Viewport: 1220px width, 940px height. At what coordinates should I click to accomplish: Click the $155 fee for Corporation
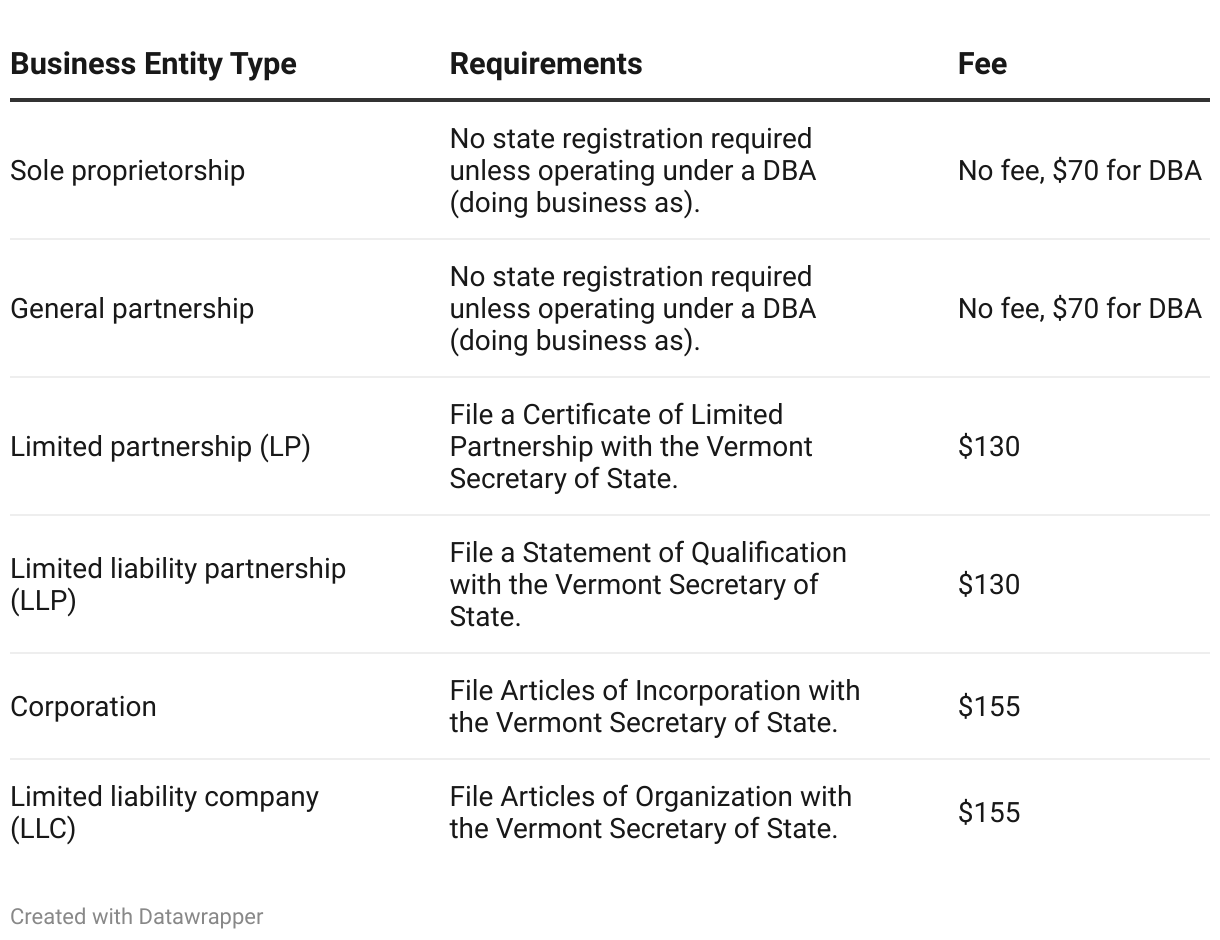coord(989,706)
